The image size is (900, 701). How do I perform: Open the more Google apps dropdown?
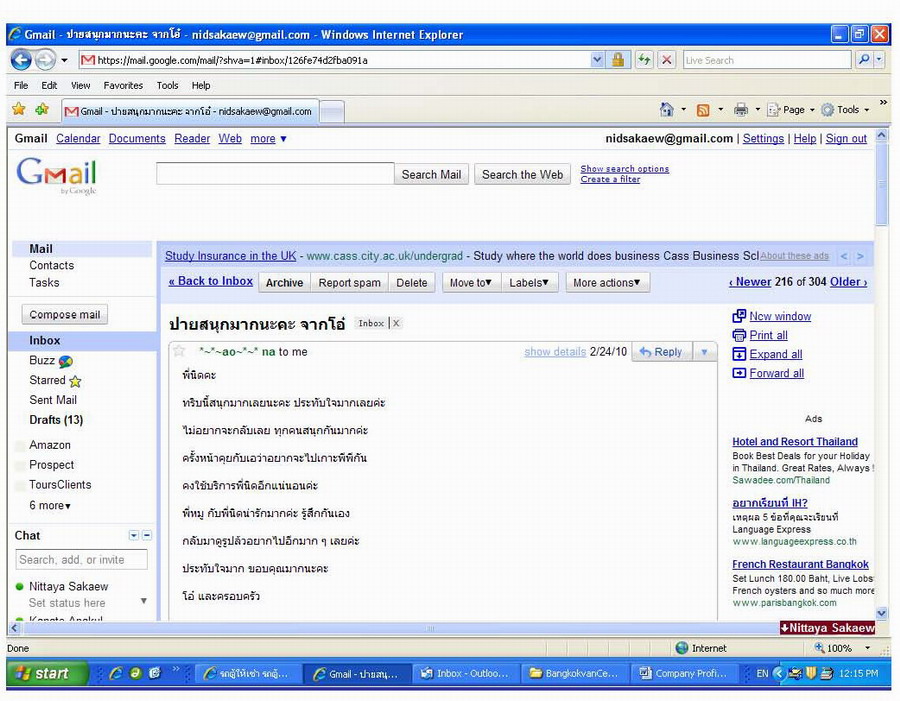[268, 138]
